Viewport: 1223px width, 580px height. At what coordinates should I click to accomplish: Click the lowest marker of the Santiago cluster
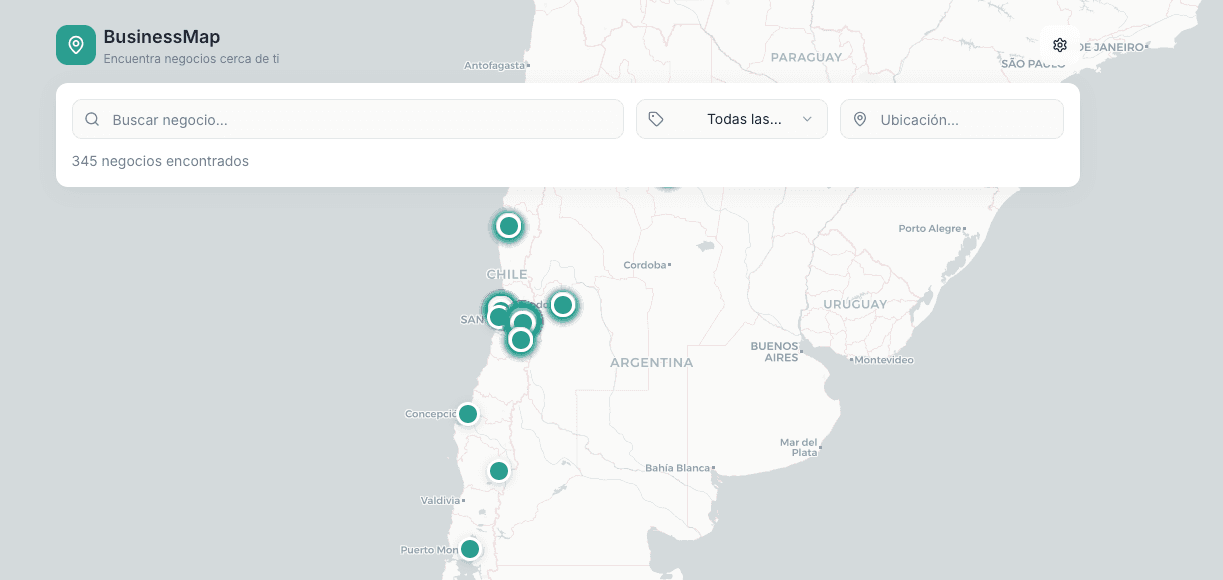pos(520,340)
